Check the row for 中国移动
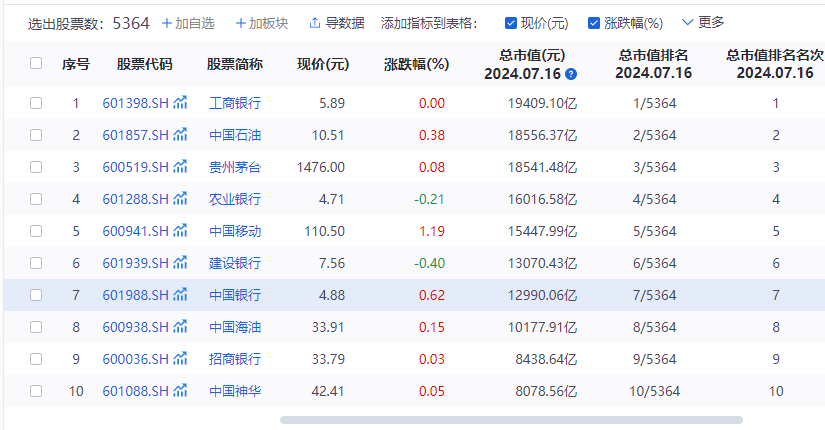Viewport: 825px width, 430px height. tap(36, 231)
